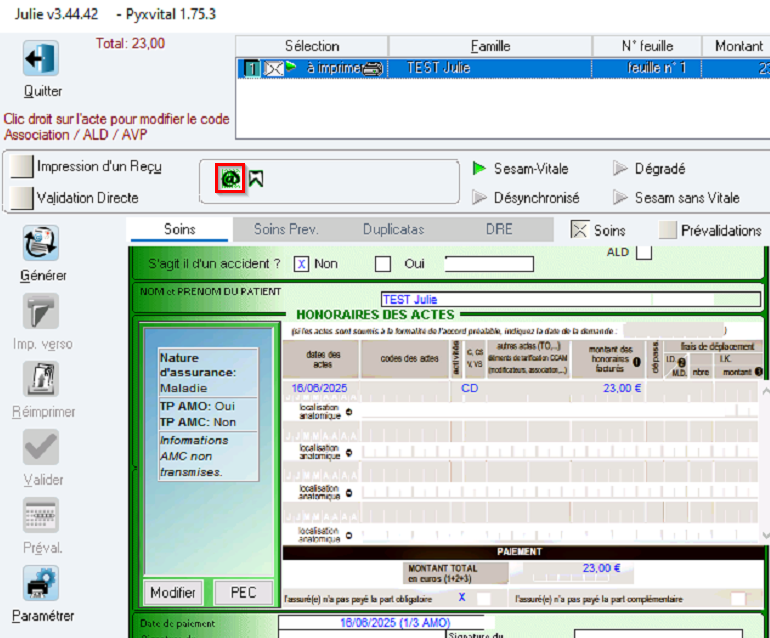The width and height of the screenshot is (770, 638).
Task: Click the act date 16/06/2025
Action: point(320,388)
